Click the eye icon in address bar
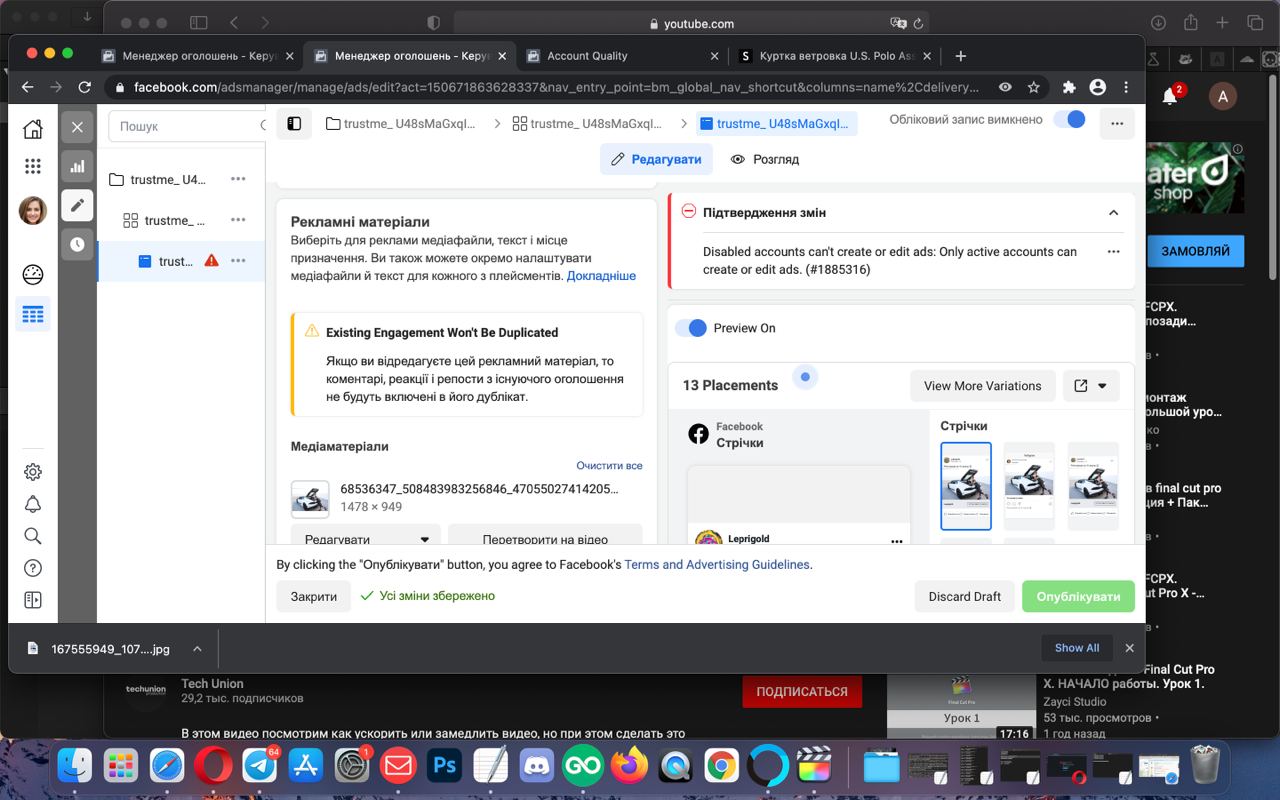The height and width of the screenshot is (800, 1280). coord(1005,87)
